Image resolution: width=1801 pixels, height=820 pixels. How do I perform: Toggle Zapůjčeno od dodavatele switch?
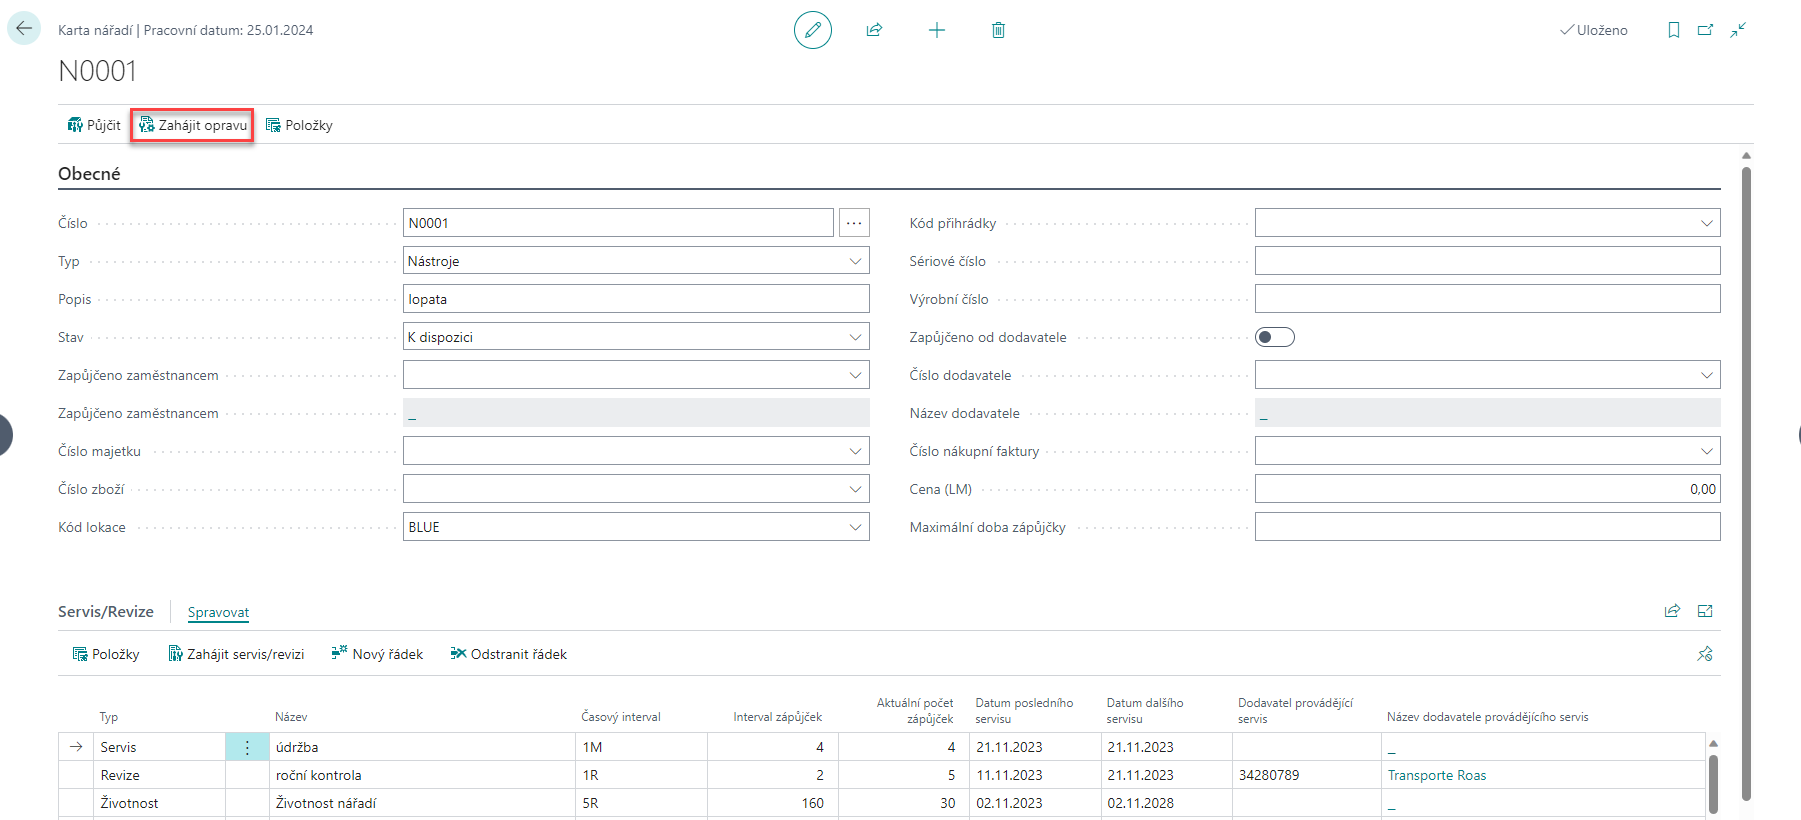[1274, 337]
